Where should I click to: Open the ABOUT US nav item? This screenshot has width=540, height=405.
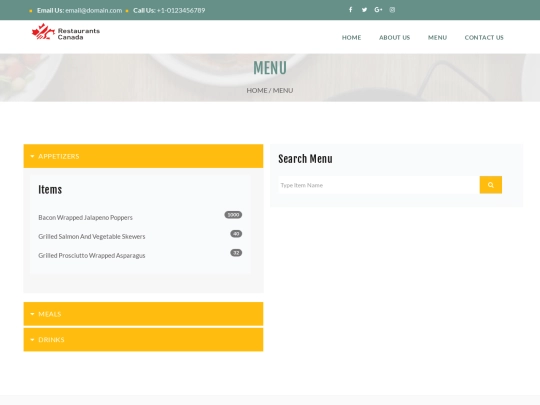point(394,38)
